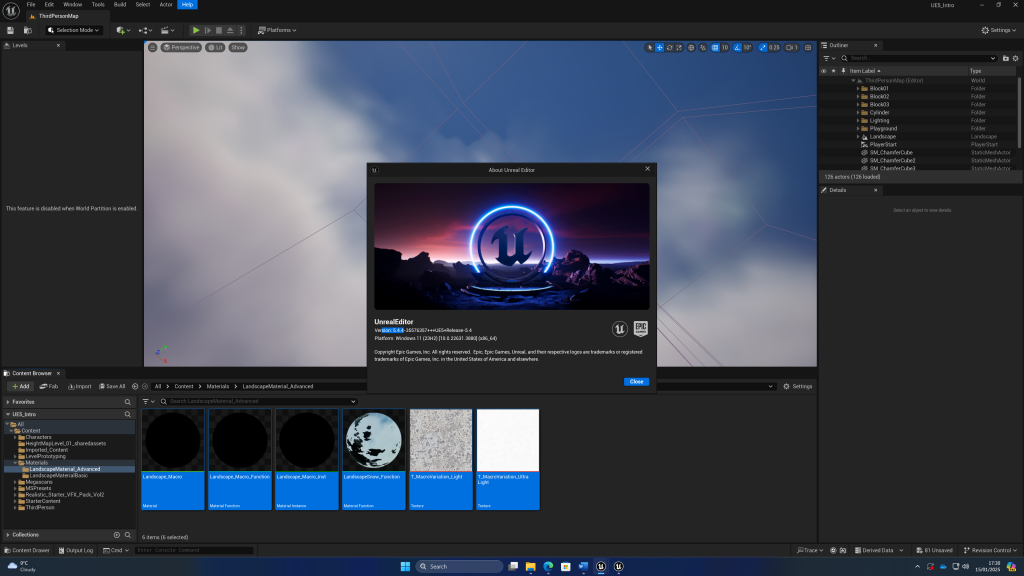Click the Import button in Content Browser

80,387
